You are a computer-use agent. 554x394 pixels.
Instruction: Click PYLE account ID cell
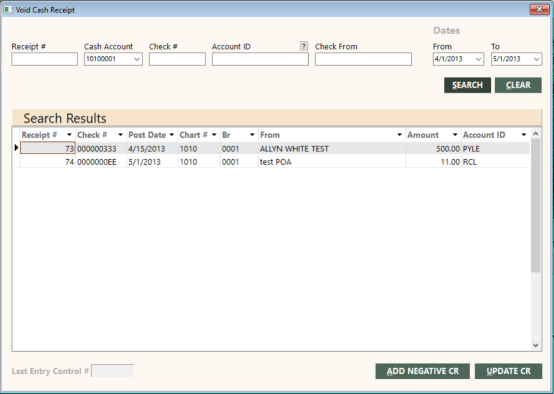[x=496, y=149]
